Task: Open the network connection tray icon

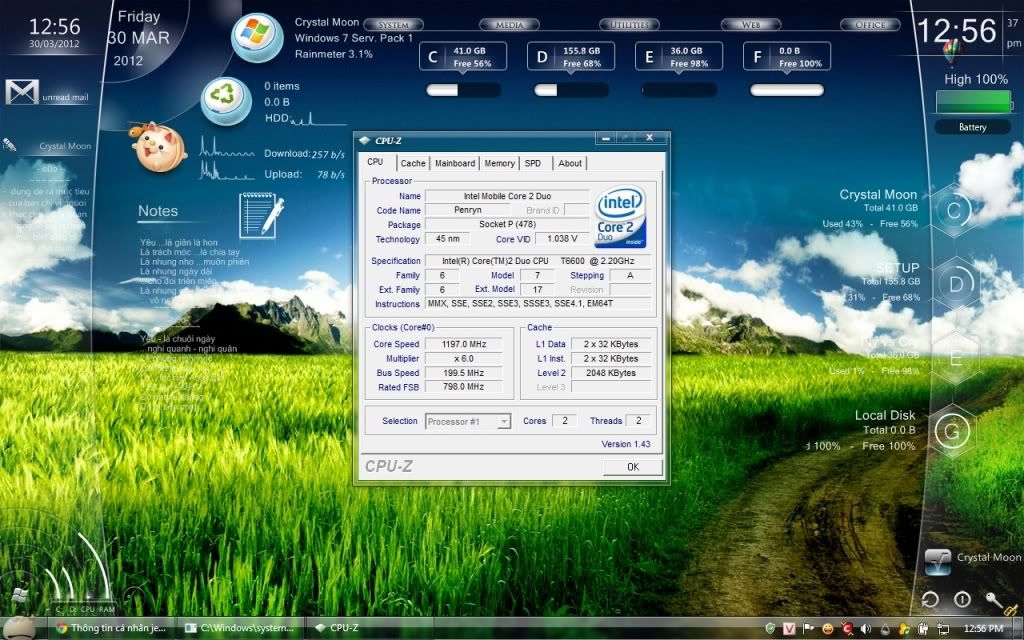Action: click(943, 628)
